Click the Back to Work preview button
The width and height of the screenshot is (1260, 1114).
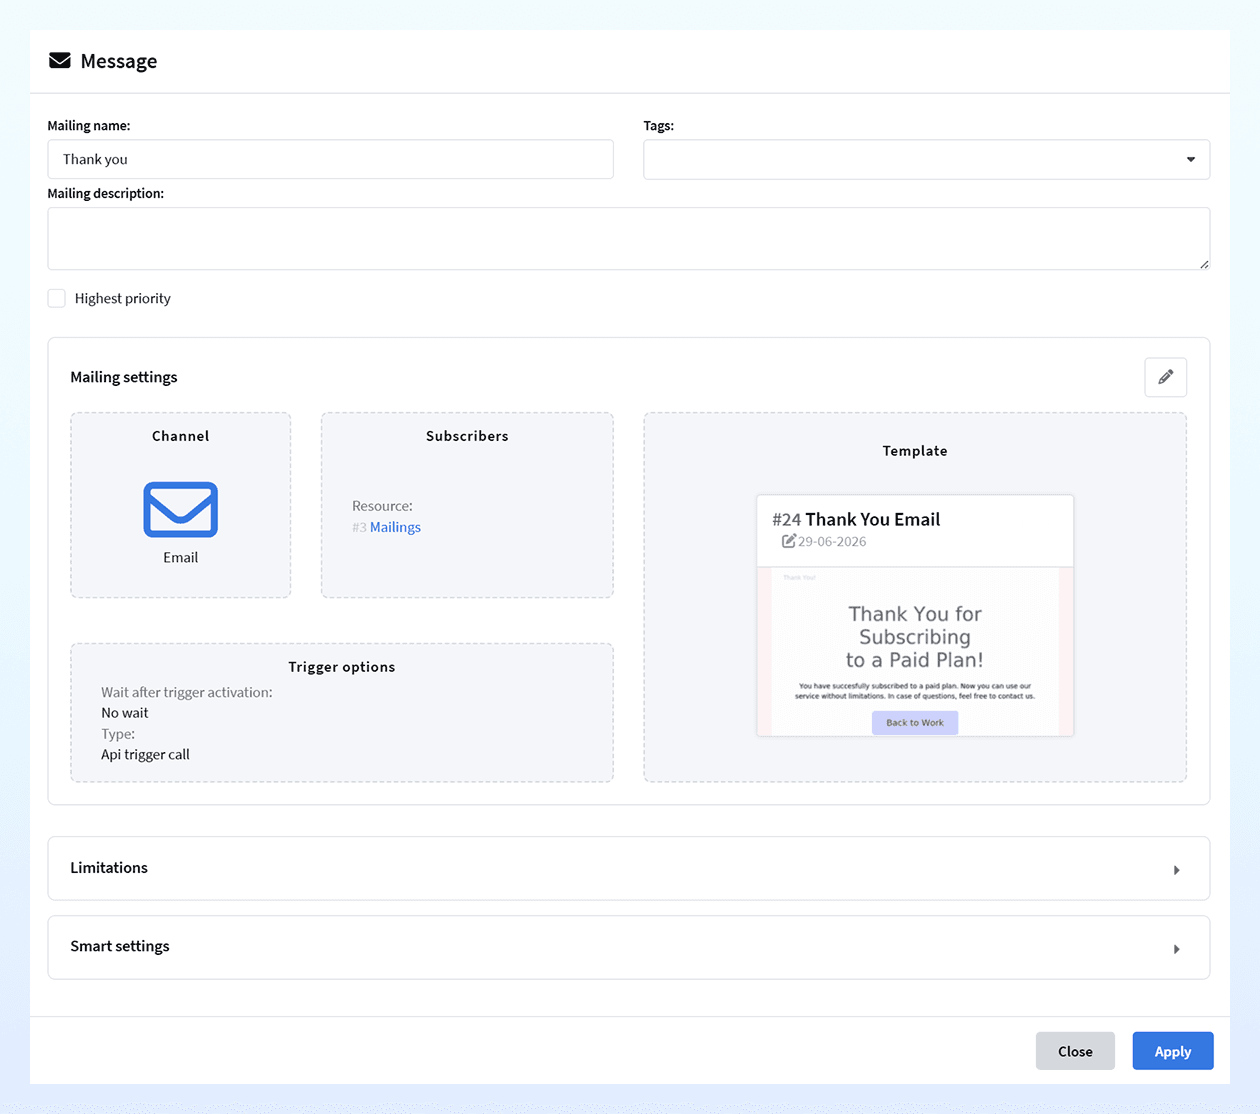(x=915, y=723)
